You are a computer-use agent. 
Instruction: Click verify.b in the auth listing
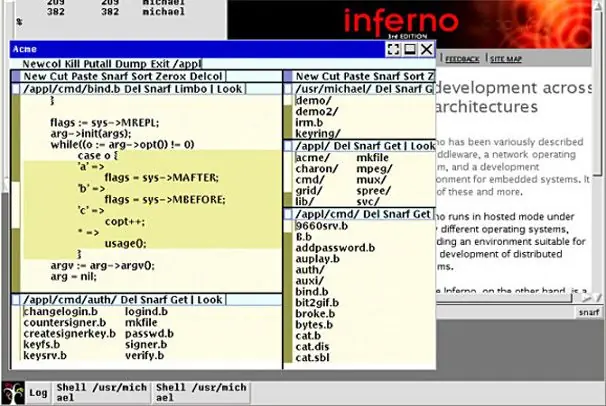[145, 355]
